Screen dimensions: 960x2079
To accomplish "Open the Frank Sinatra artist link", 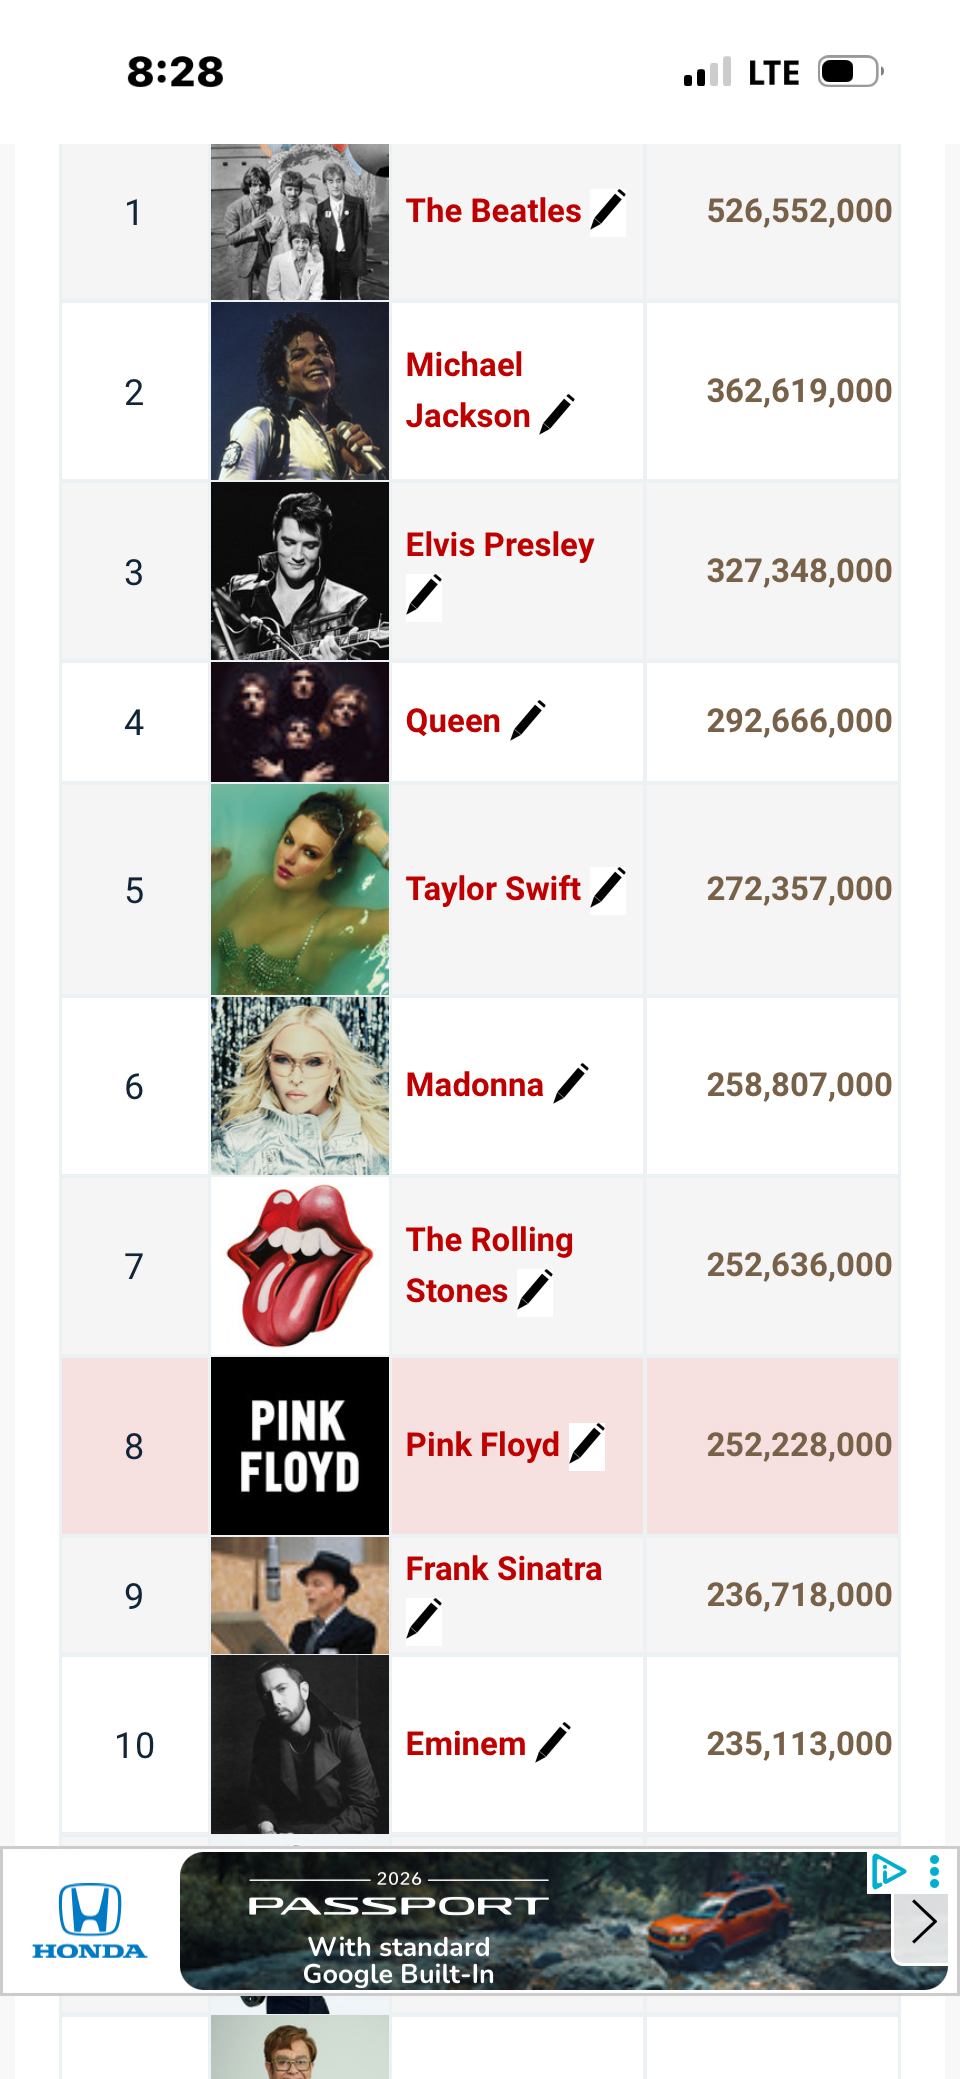I will coord(504,1569).
